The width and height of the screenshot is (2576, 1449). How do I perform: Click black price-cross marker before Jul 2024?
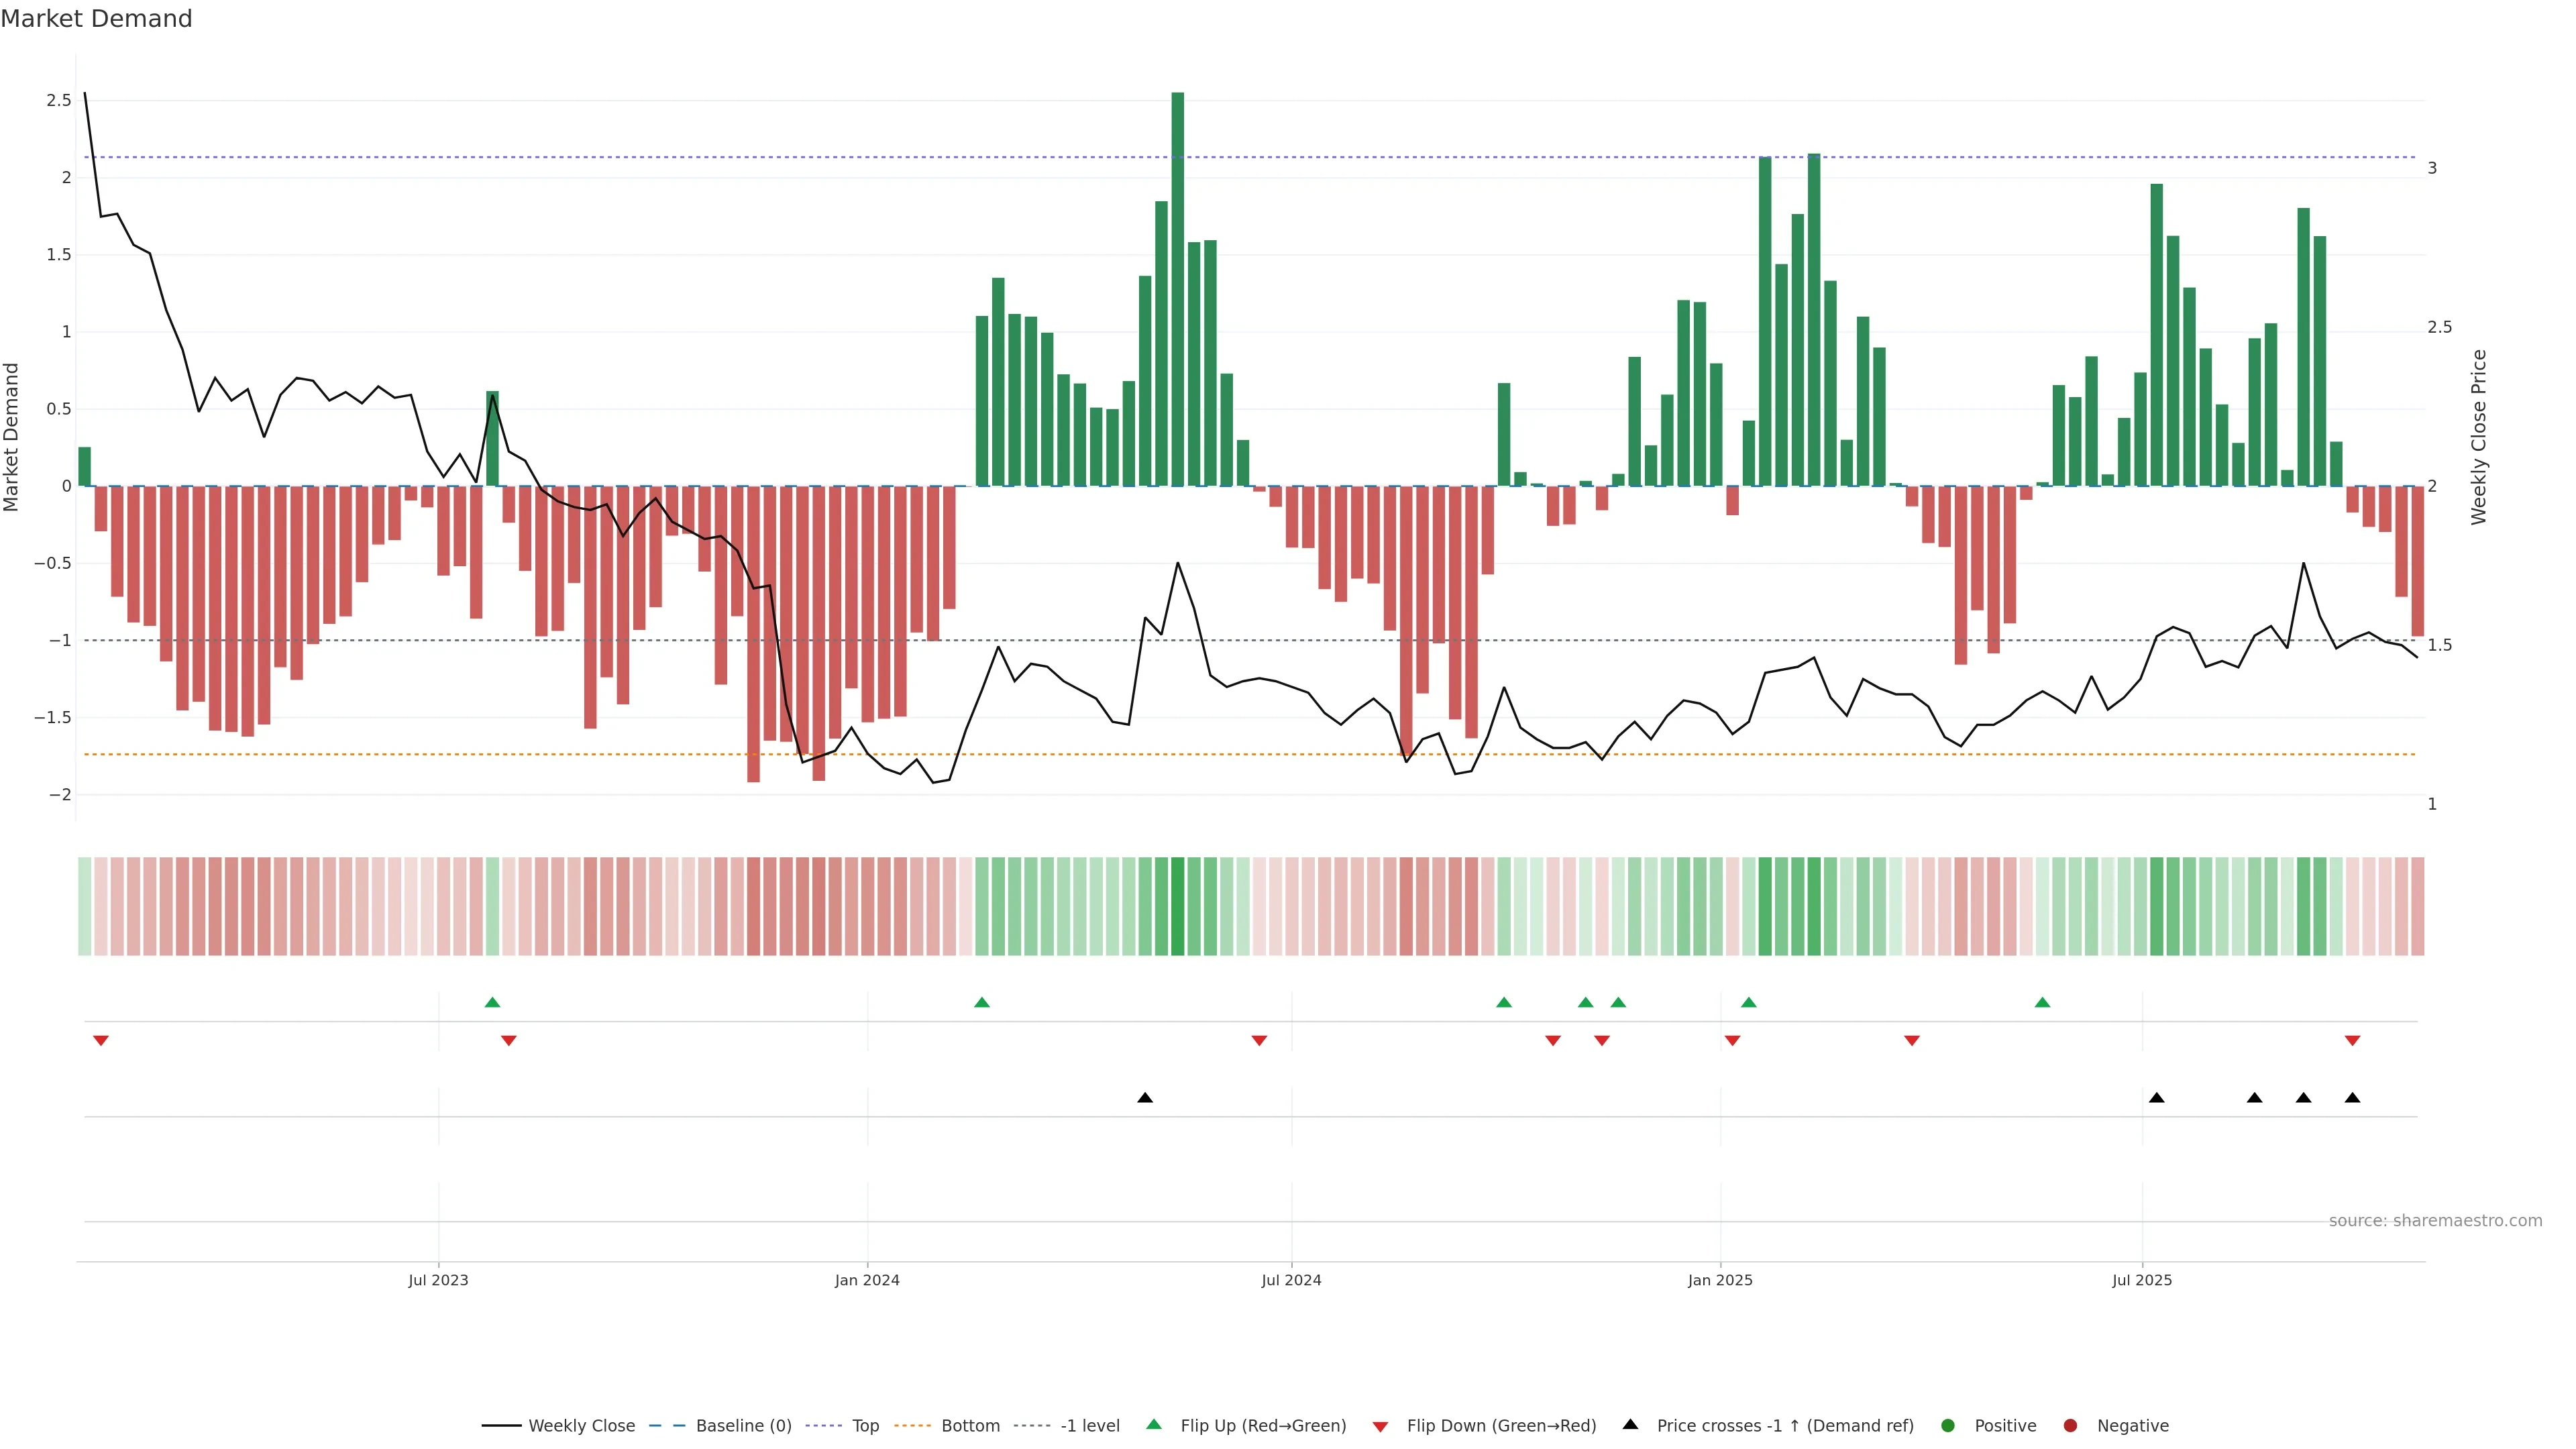1145,1098
